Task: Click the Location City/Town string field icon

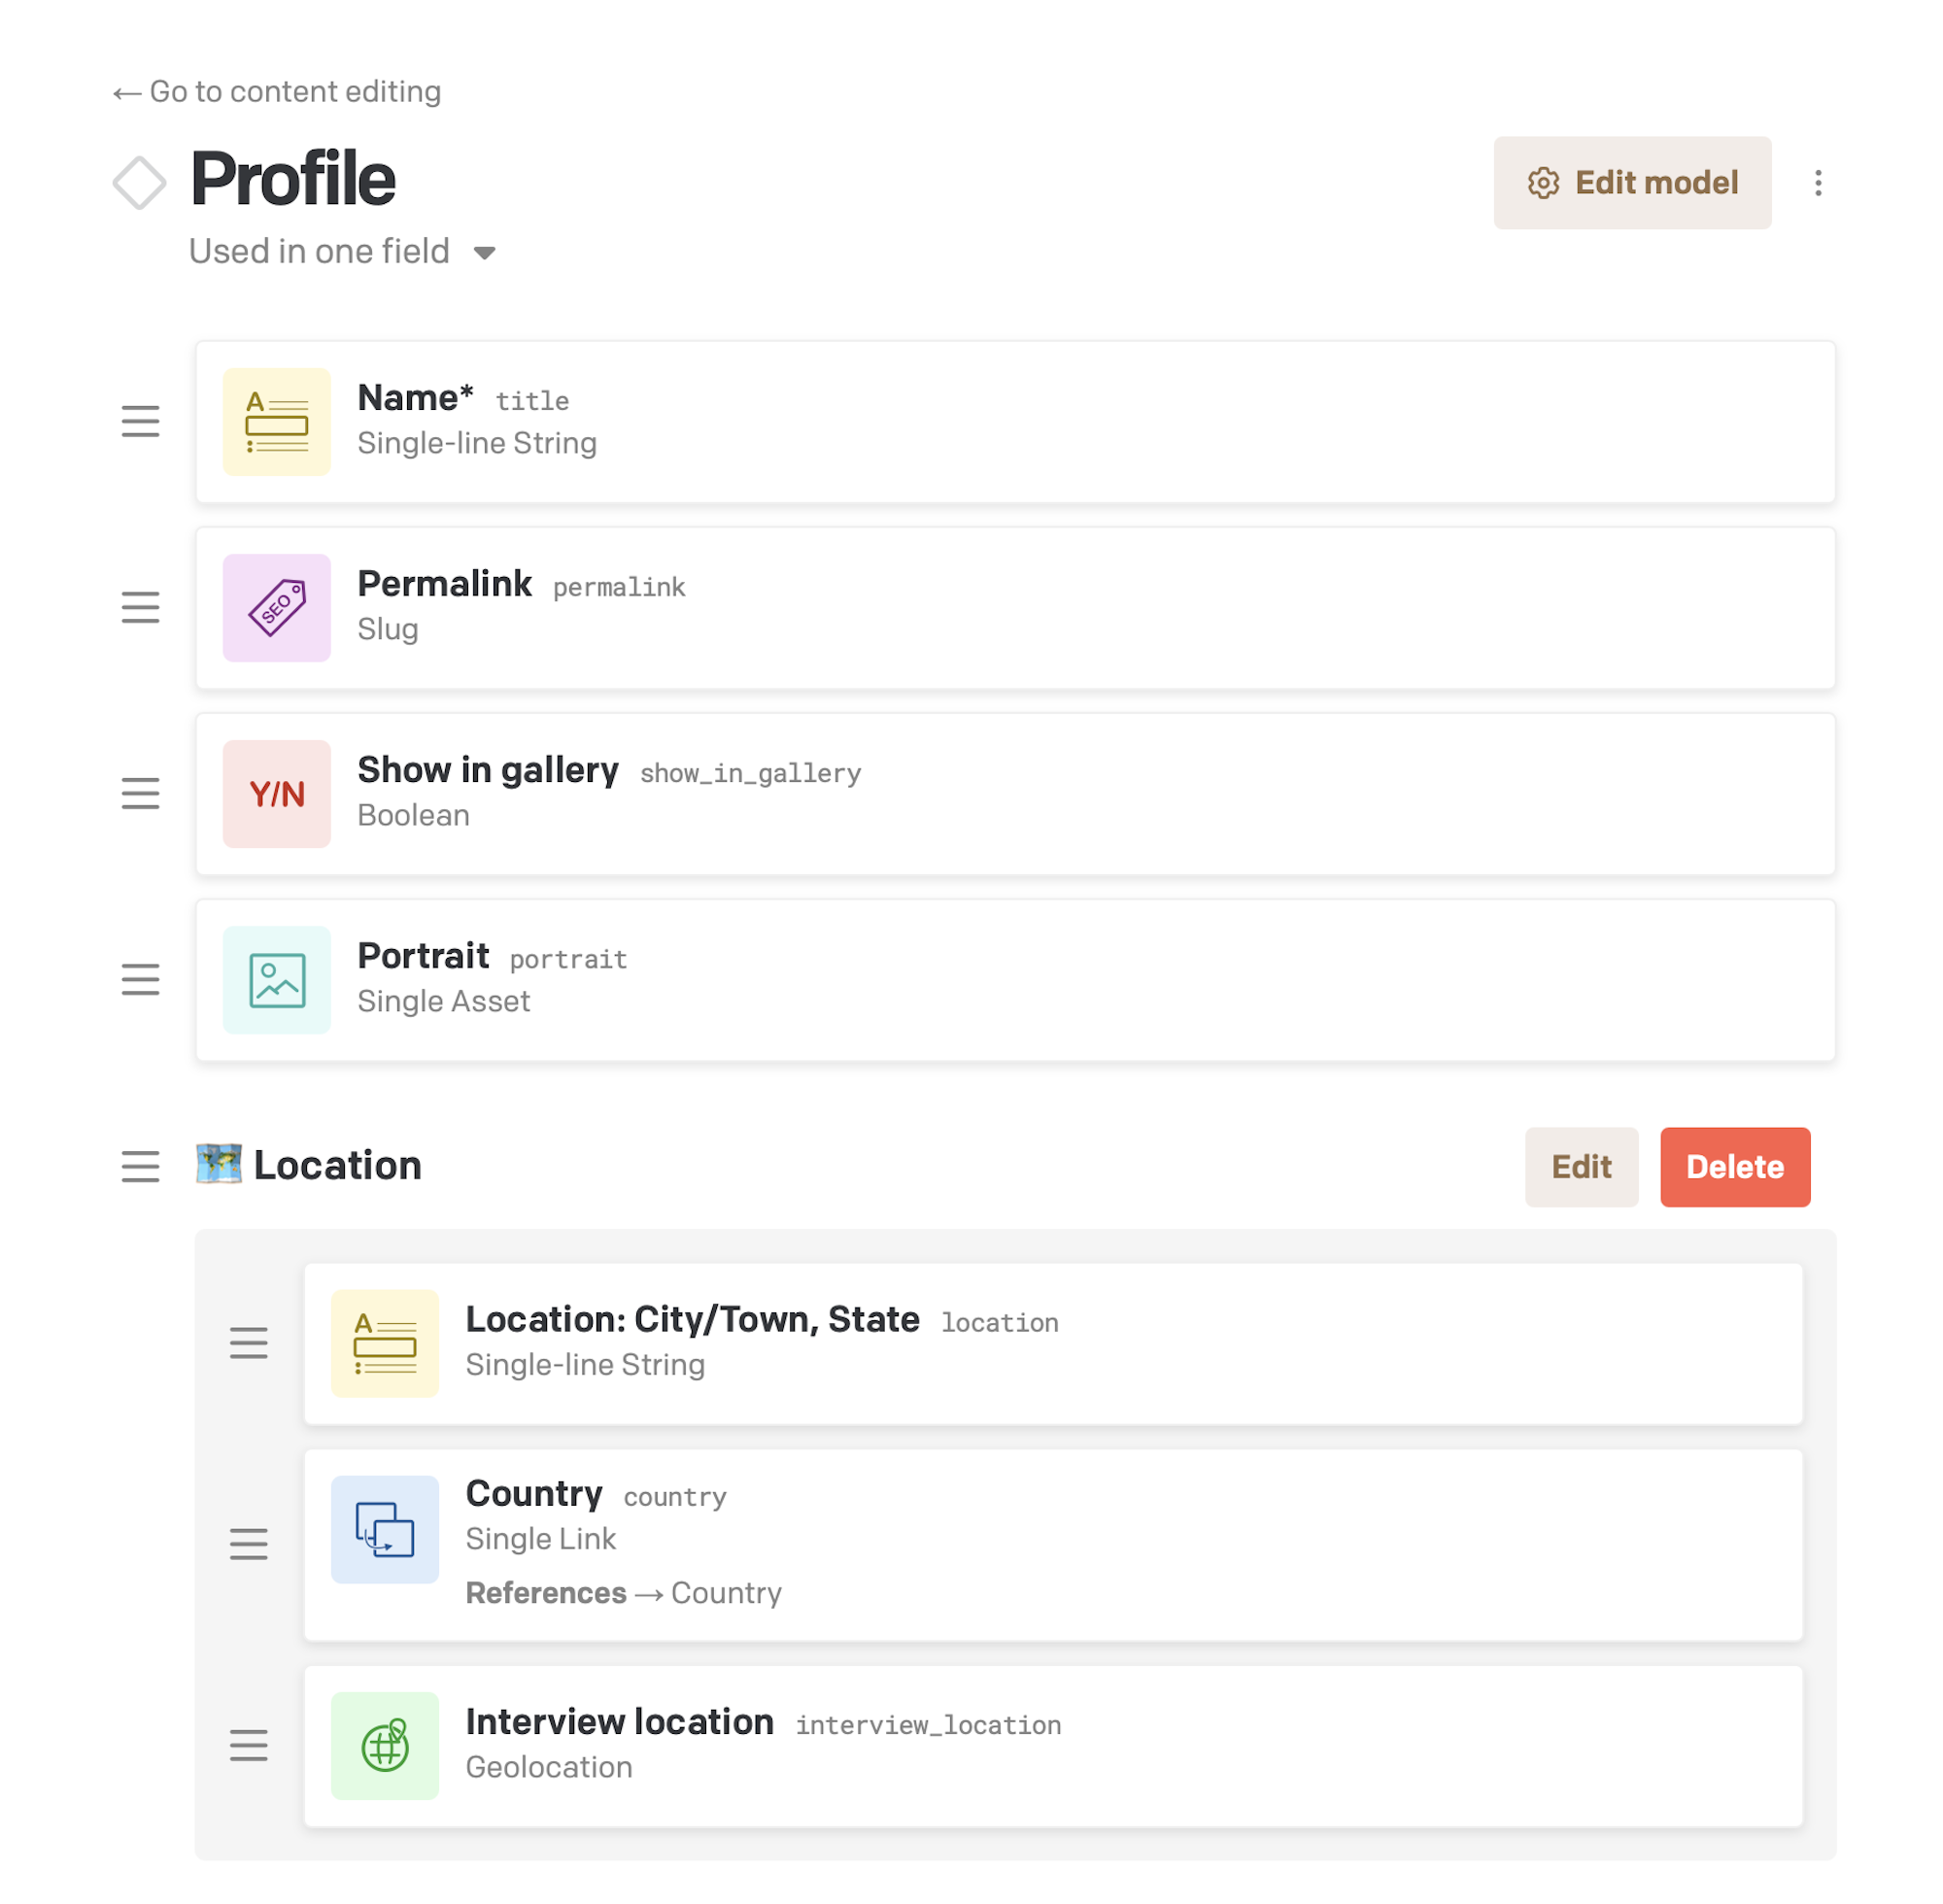Action: pyautogui.click(x=384, y=1343)
